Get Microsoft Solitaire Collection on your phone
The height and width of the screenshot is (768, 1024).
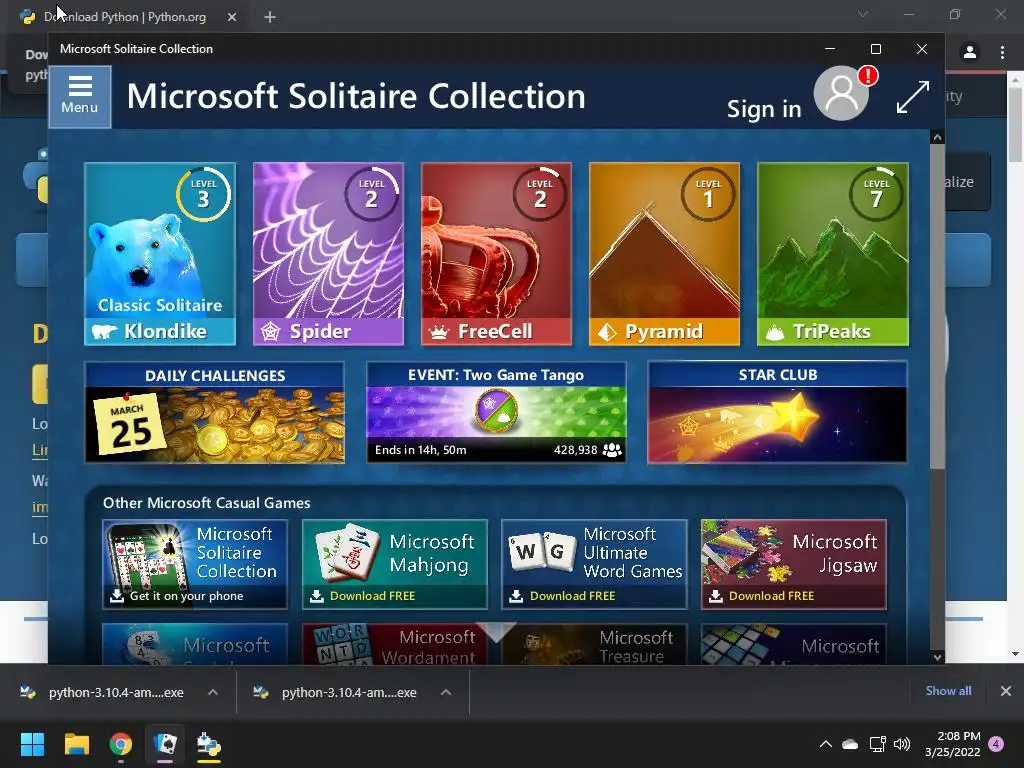[x=195, y=564]
